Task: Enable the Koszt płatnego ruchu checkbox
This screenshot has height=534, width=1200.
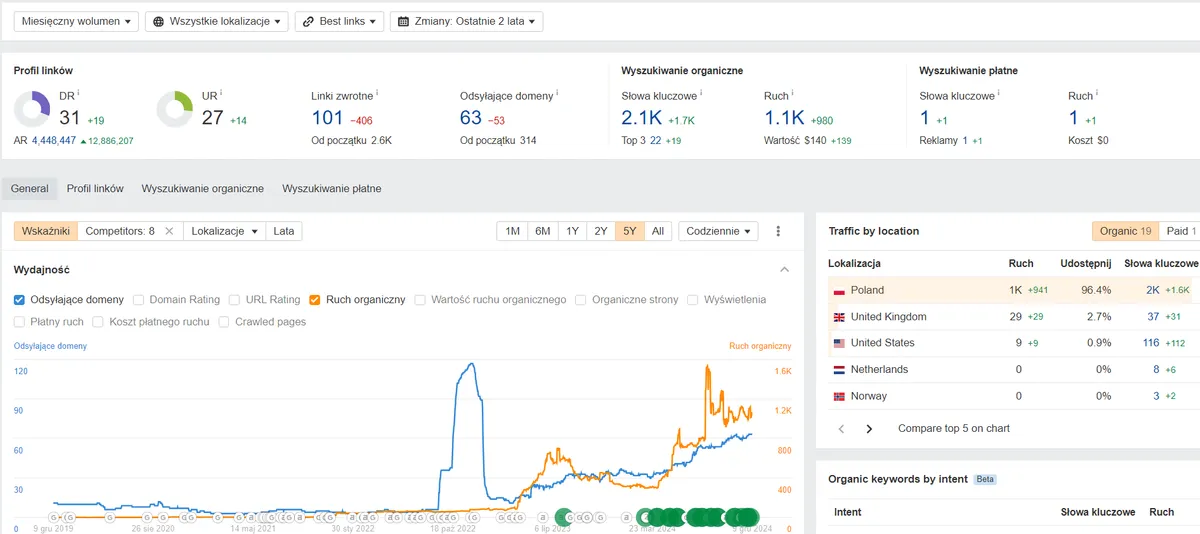Action: 99,322
